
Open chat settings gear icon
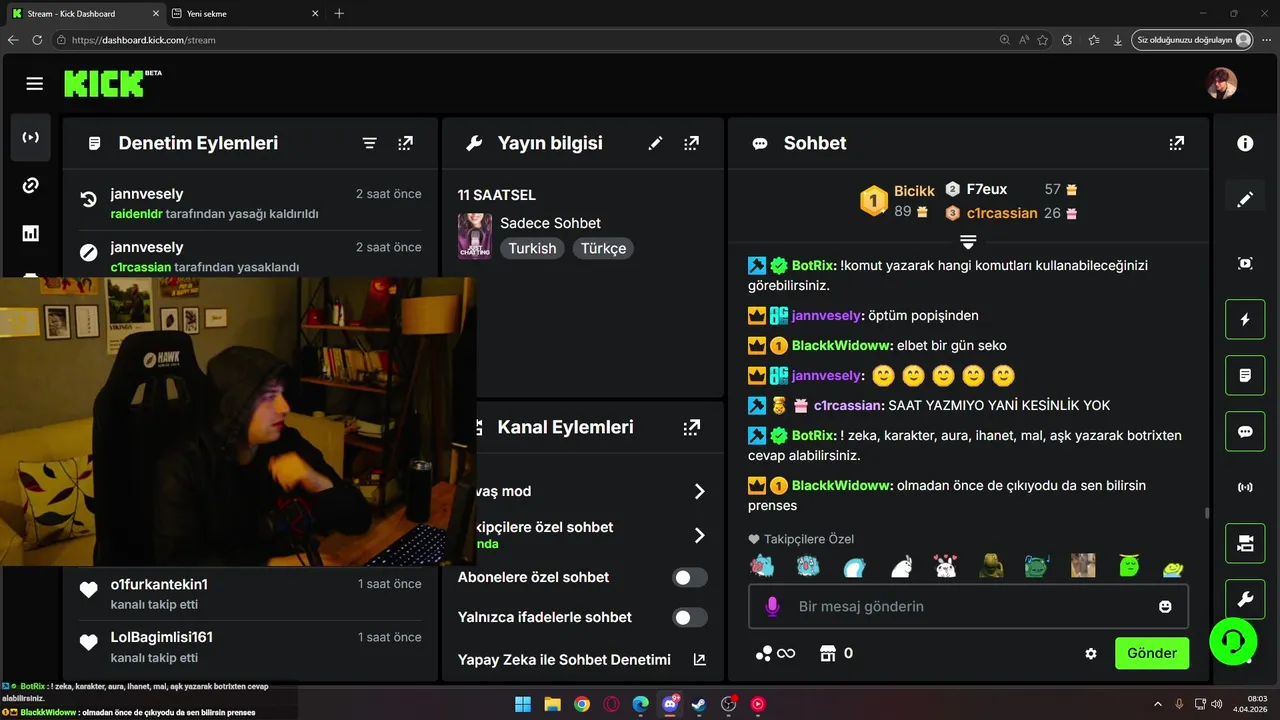(1091, 653)
